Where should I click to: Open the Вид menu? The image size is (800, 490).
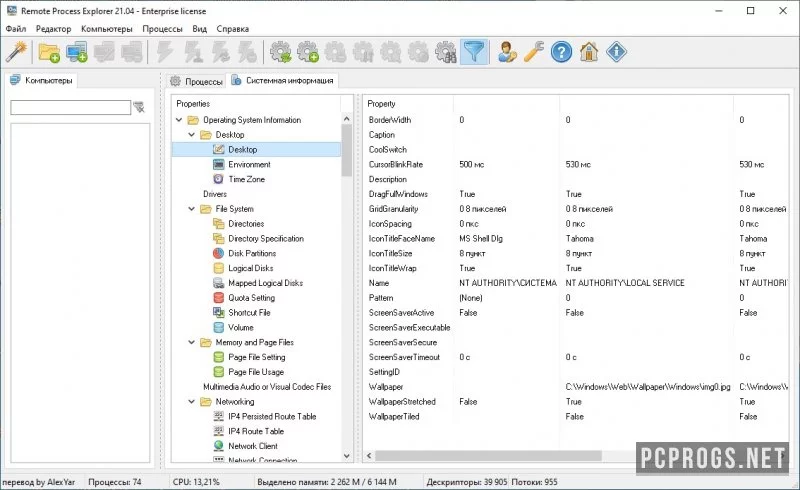[x=199, y=29]
